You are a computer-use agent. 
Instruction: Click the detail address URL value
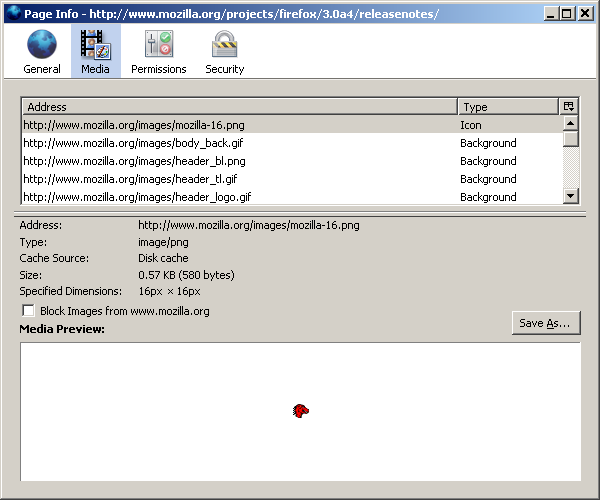tap(249, 225)
